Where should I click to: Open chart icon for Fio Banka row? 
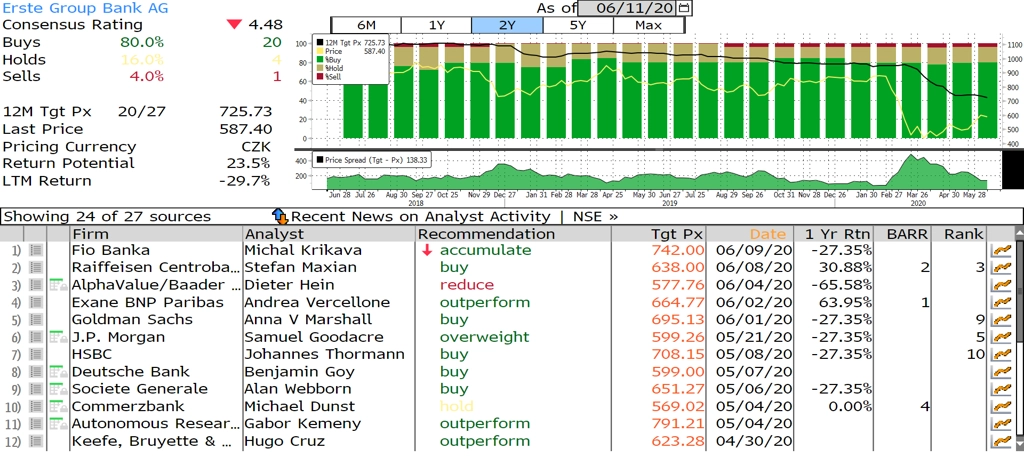pos(1000,250)
